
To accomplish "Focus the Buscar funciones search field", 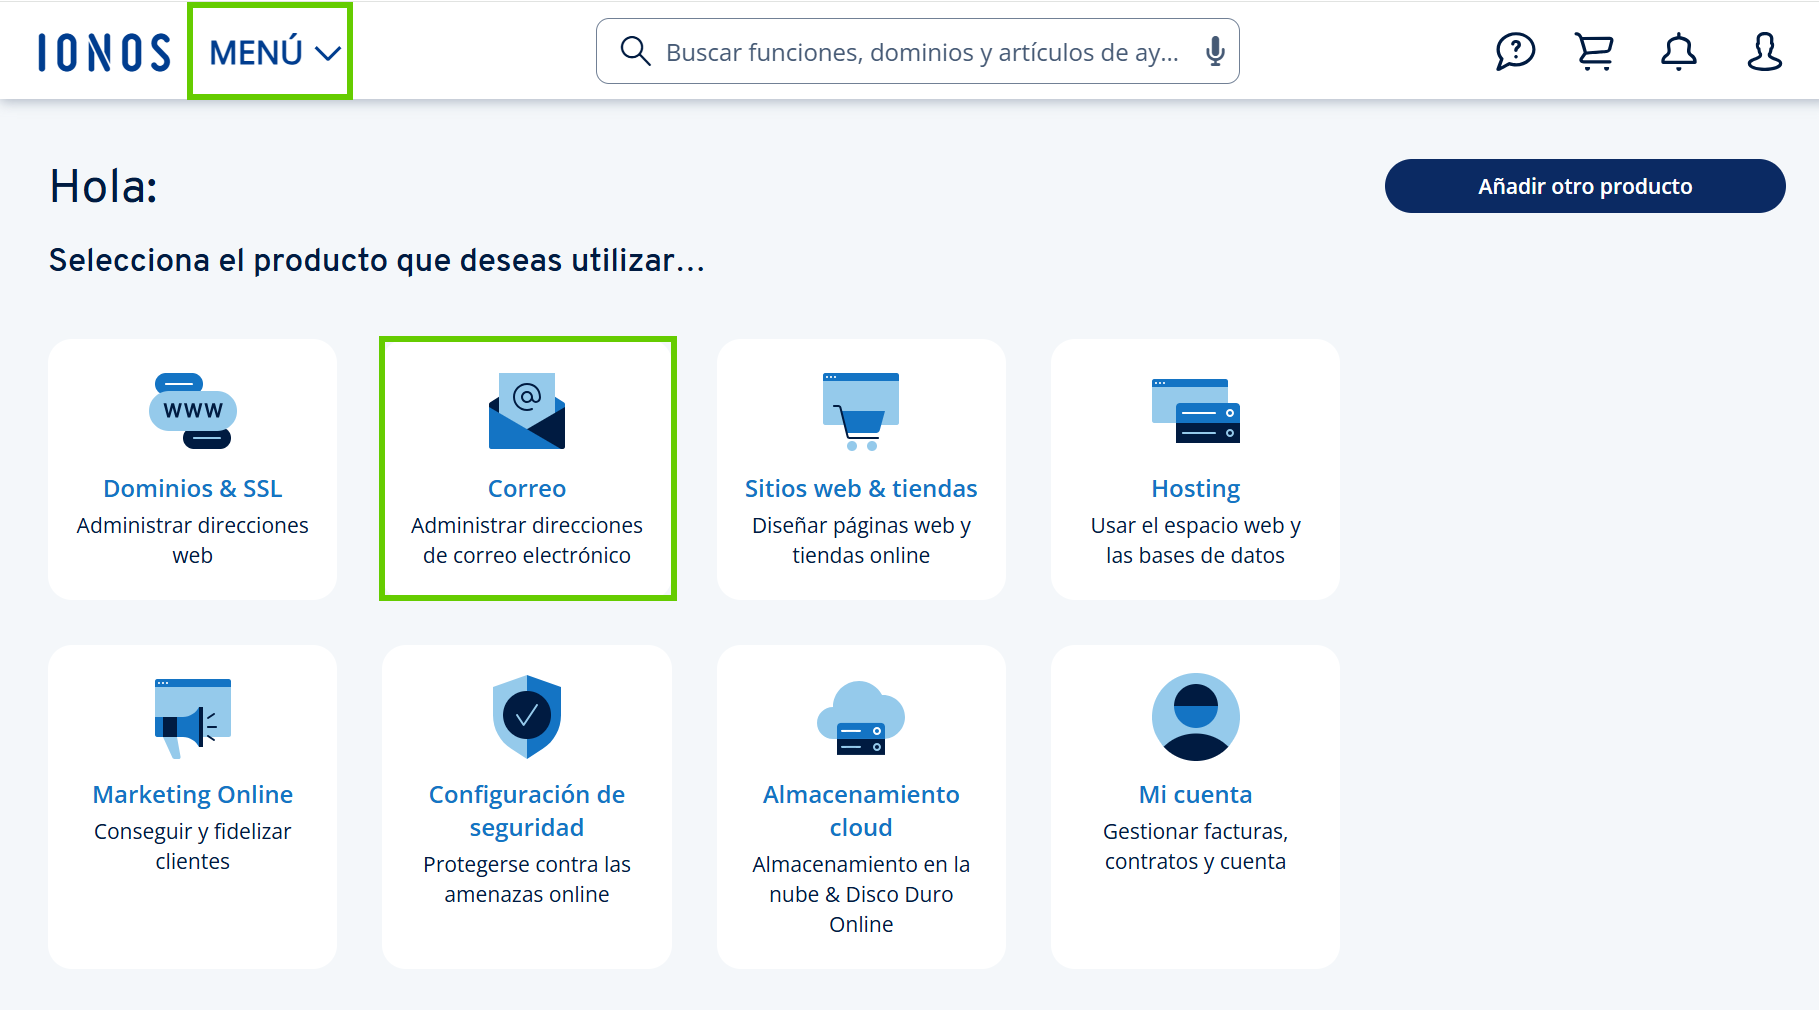I will click(917, 51).
